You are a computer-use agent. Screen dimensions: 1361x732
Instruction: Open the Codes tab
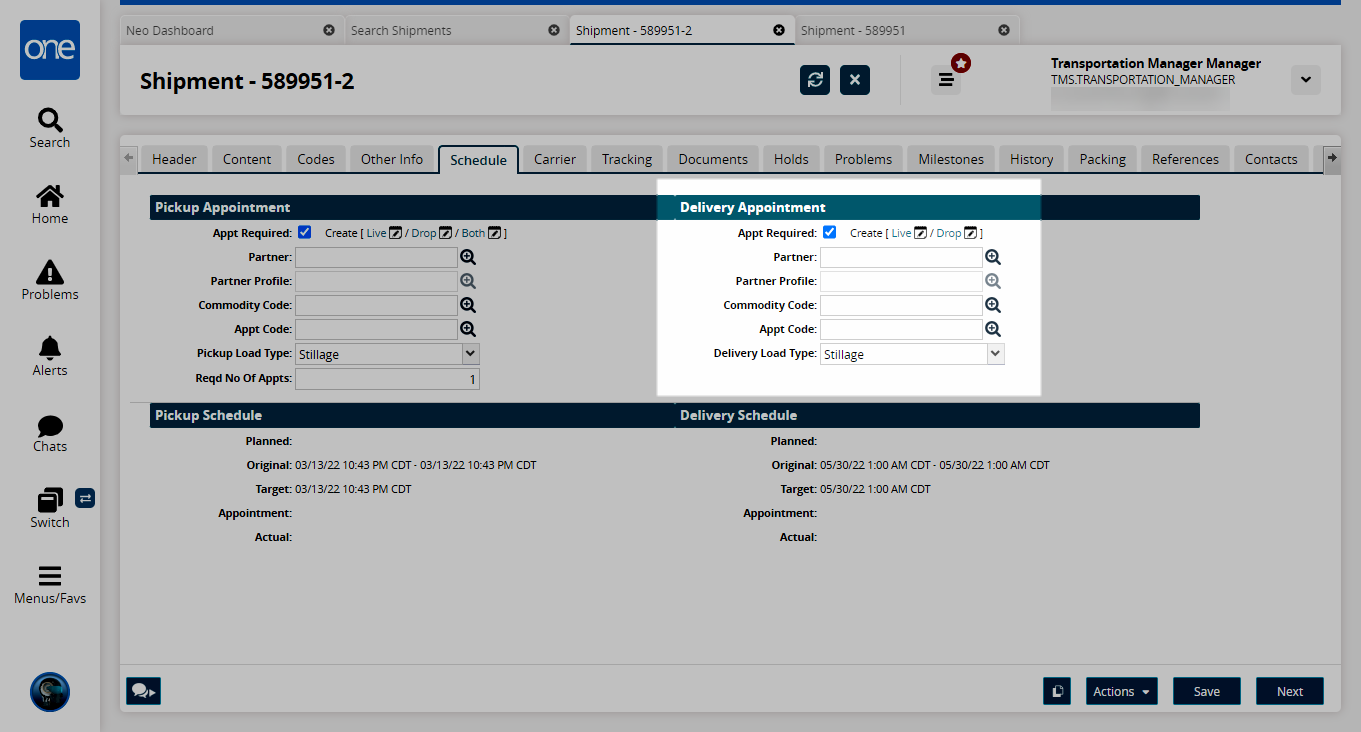pyautogui.click(x=316, y=159)
